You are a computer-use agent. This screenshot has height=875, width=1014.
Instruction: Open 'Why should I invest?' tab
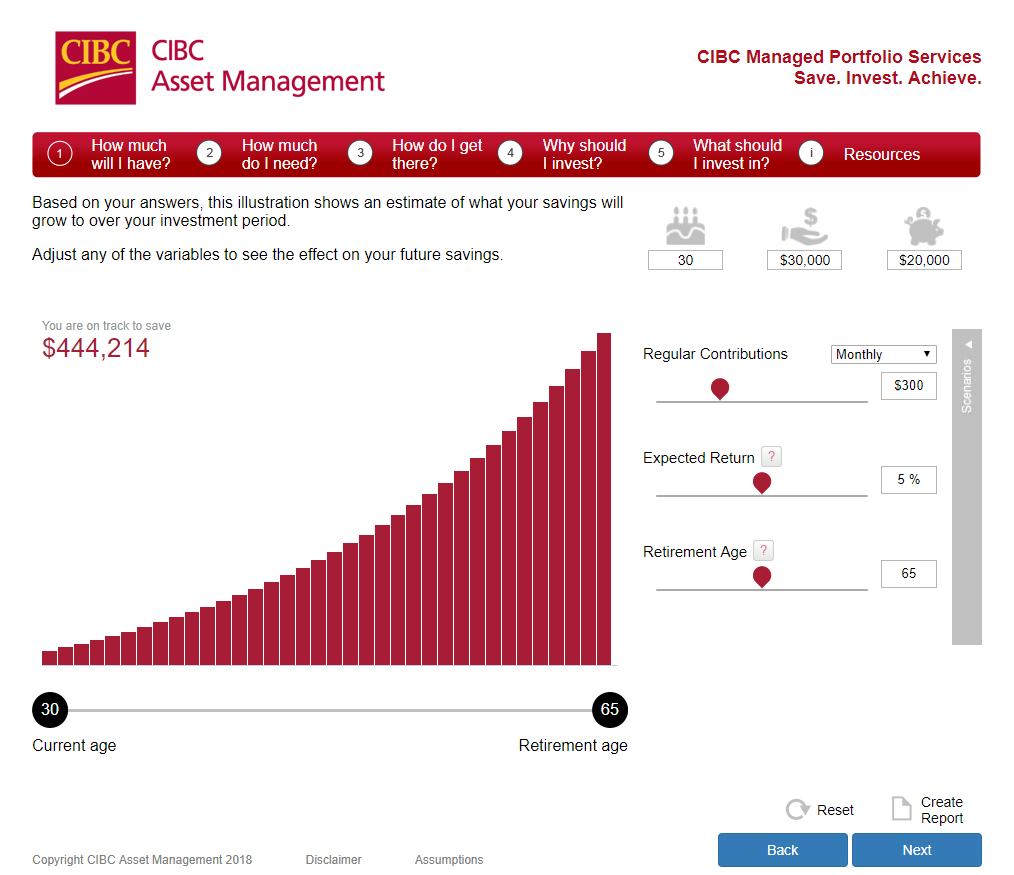584,155
